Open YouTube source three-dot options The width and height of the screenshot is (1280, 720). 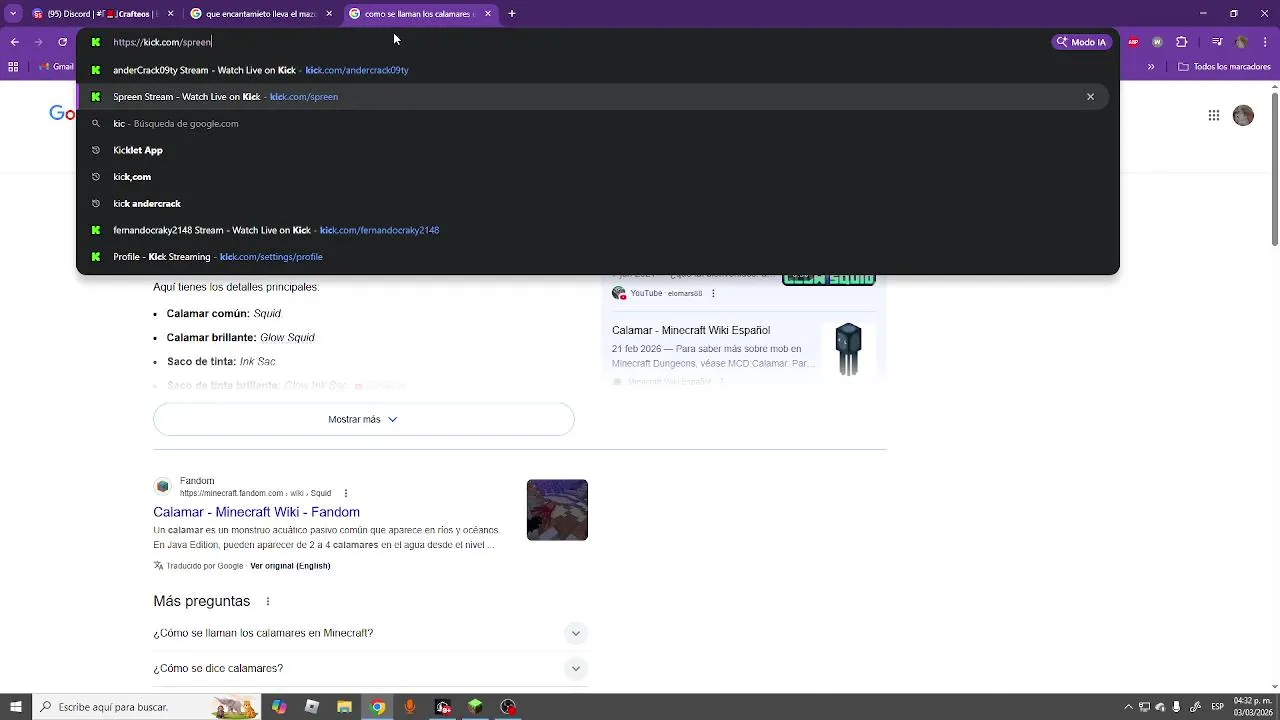tap(713, 293)
